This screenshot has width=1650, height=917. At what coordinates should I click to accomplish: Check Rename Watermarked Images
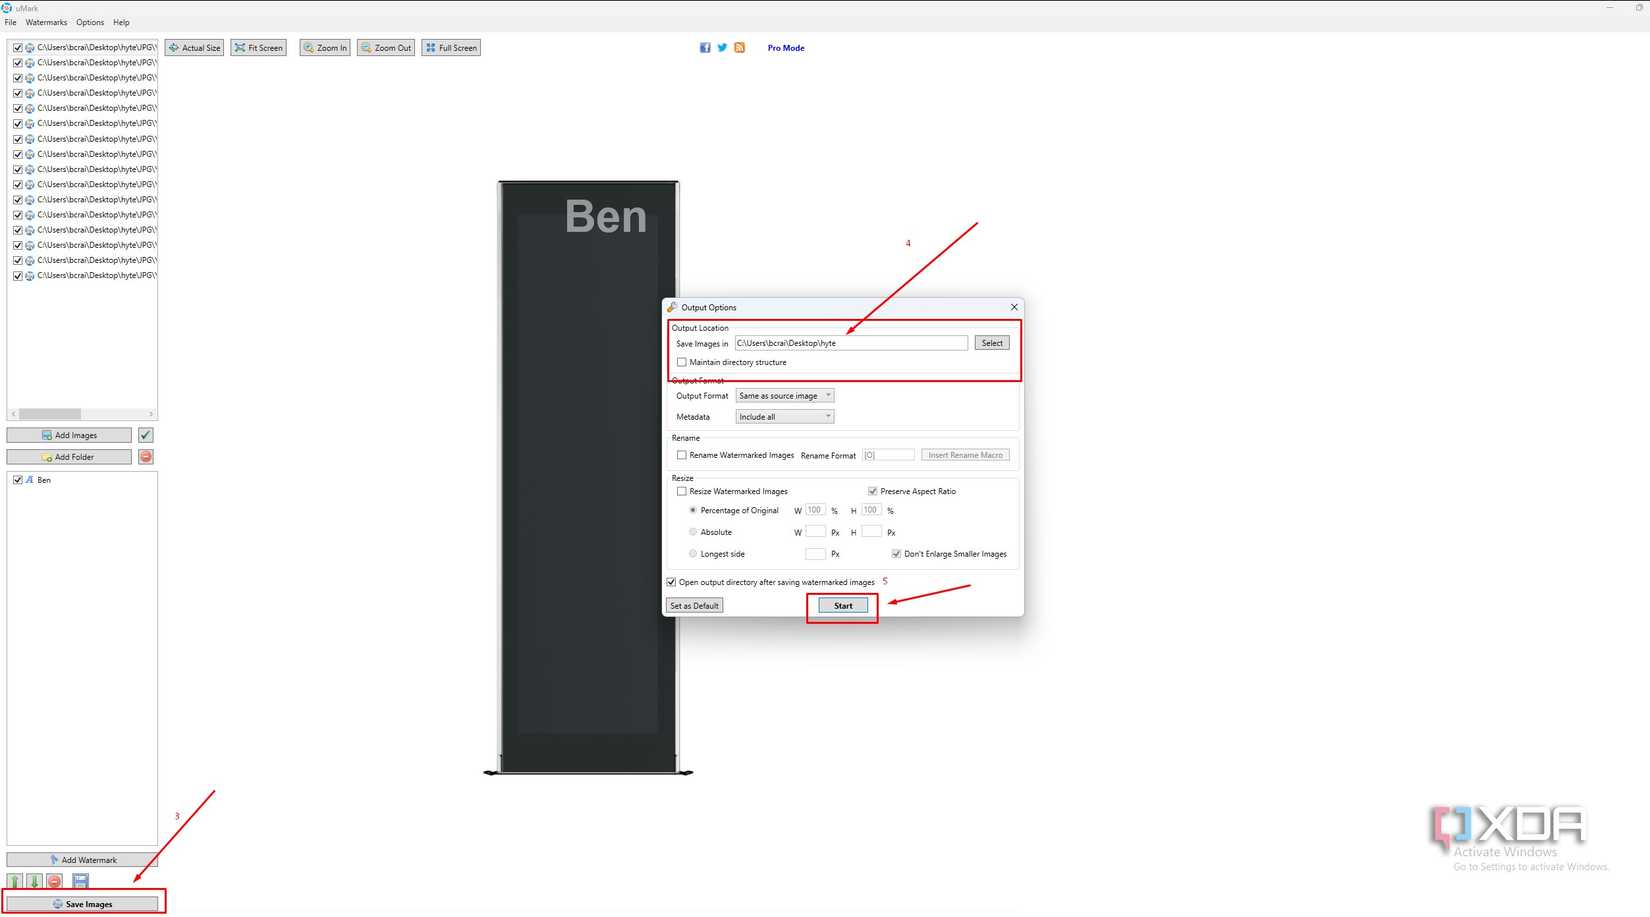(682, 455)
